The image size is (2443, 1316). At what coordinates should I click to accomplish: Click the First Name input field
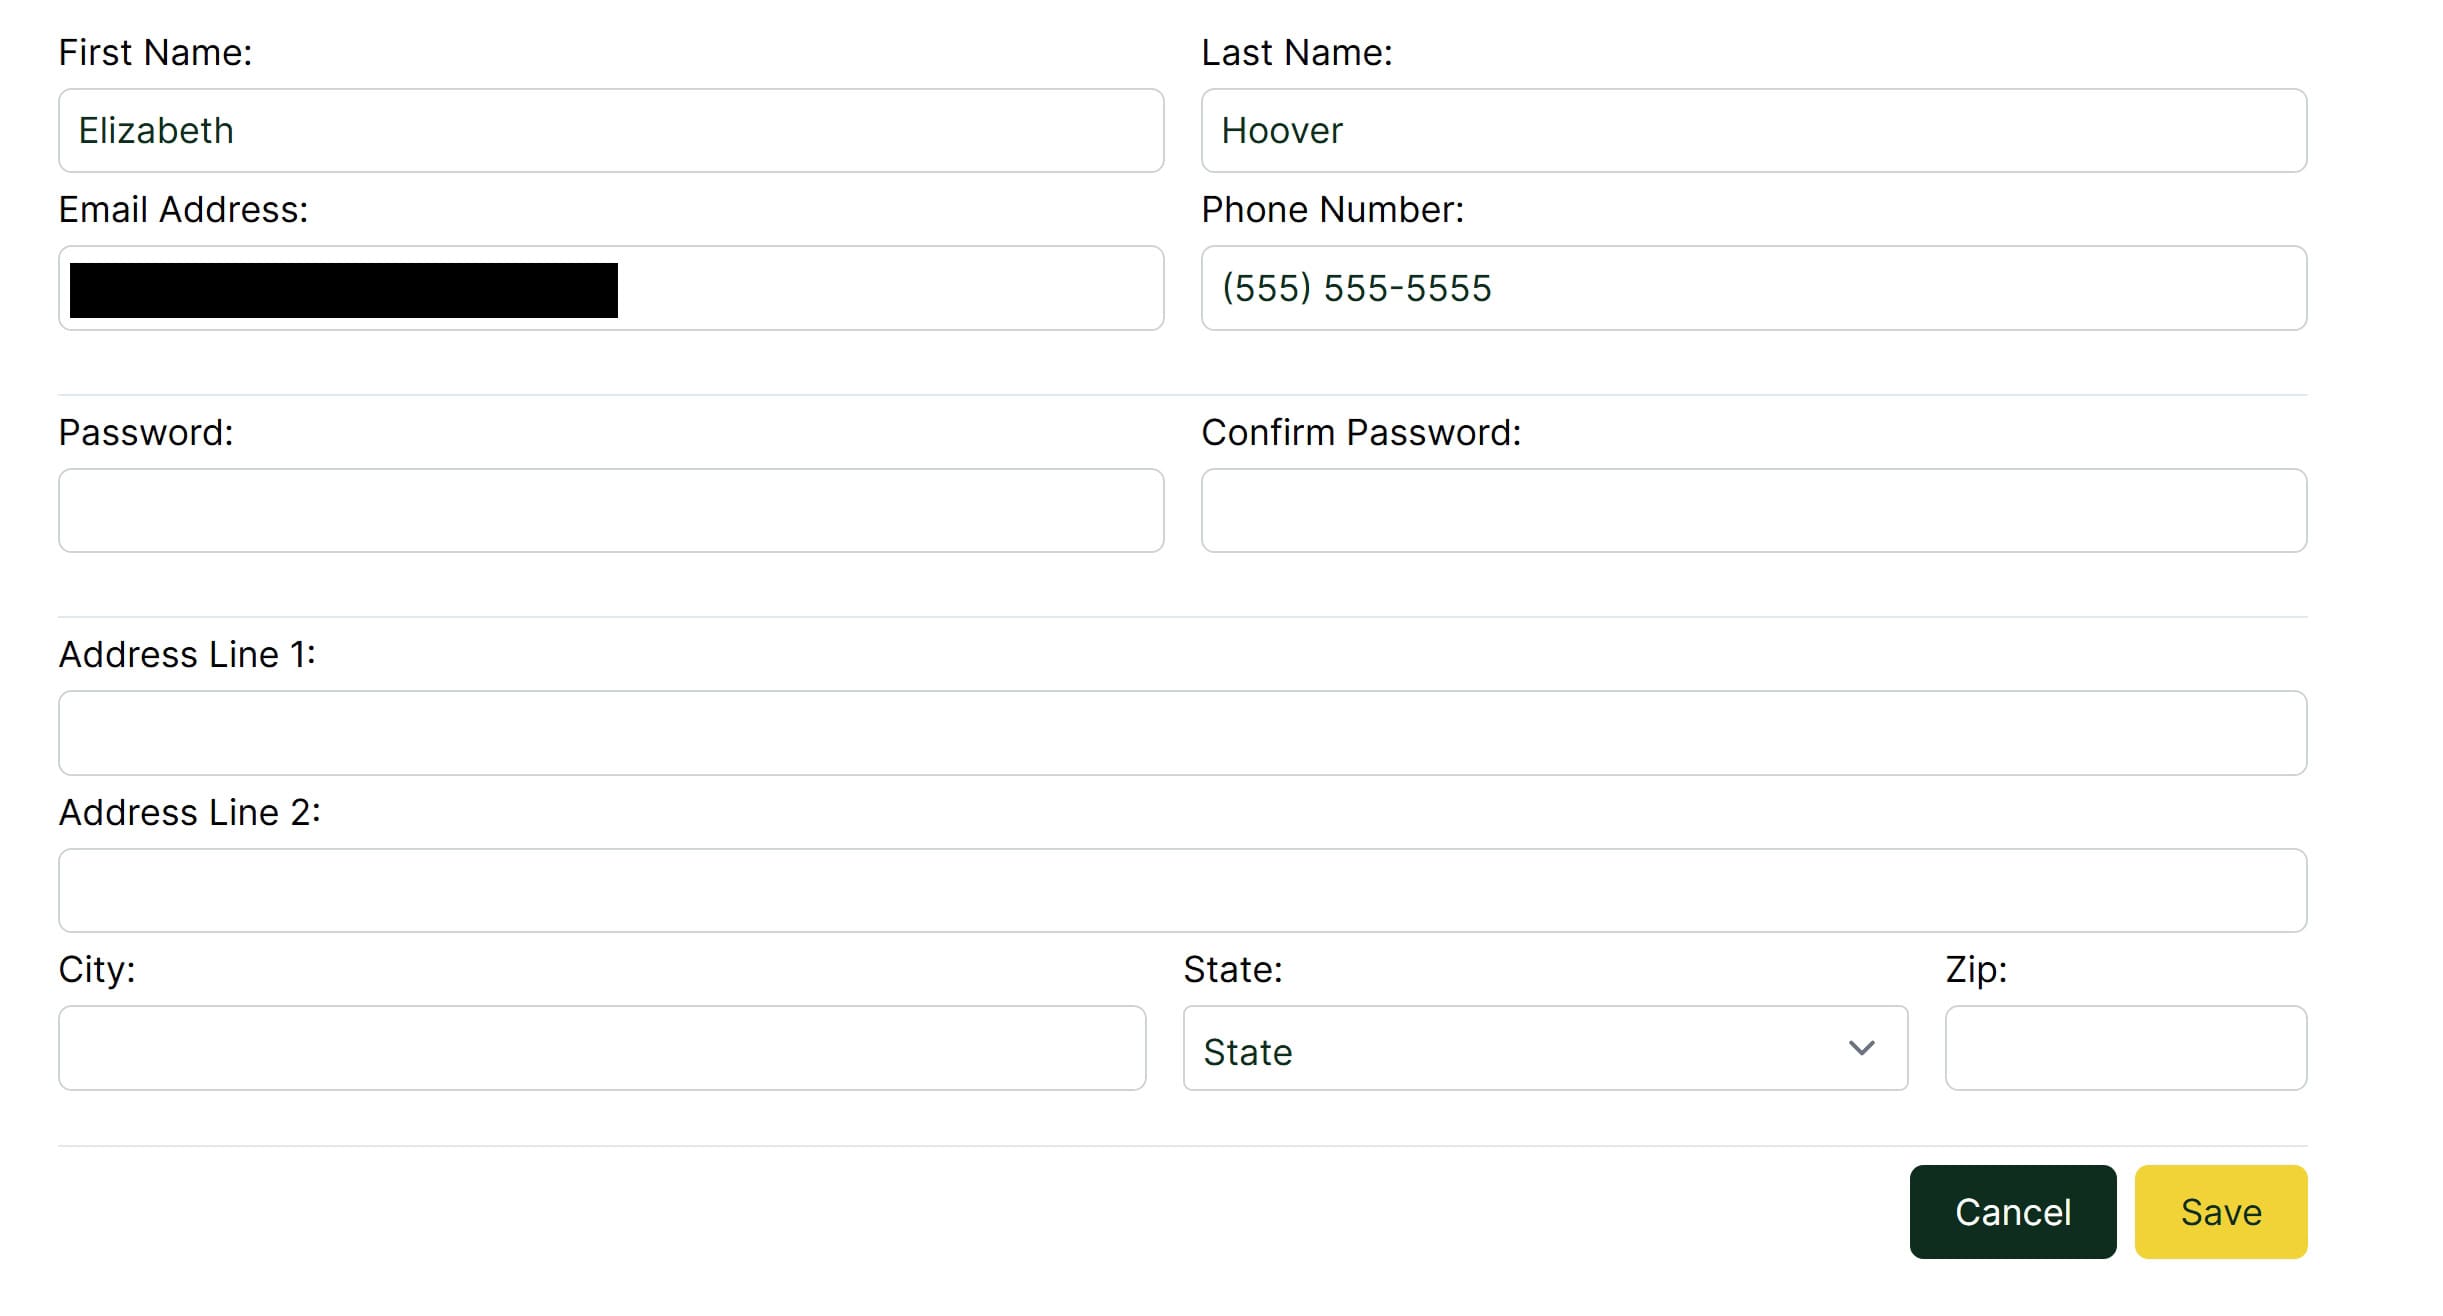click(610, 131)
